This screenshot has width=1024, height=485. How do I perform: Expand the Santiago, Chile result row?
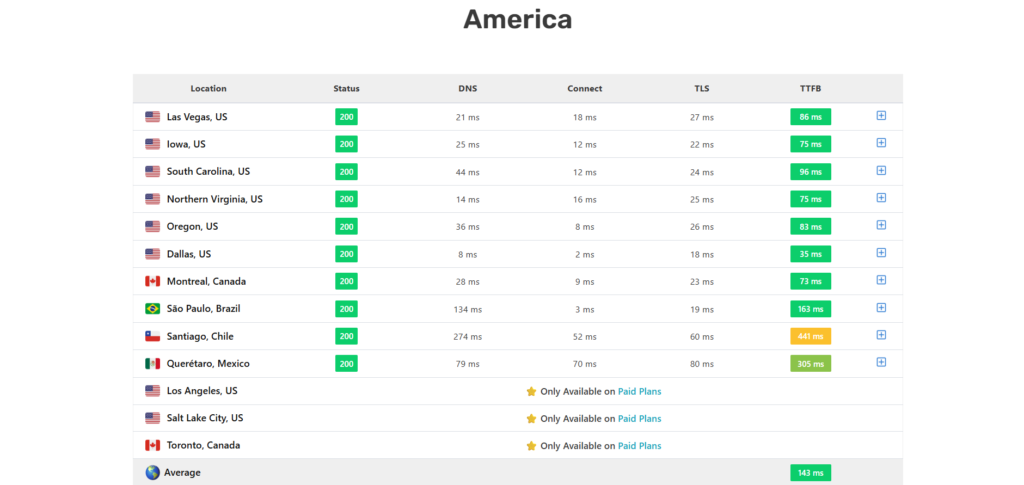pyautogui.click(x=881, y=335)
